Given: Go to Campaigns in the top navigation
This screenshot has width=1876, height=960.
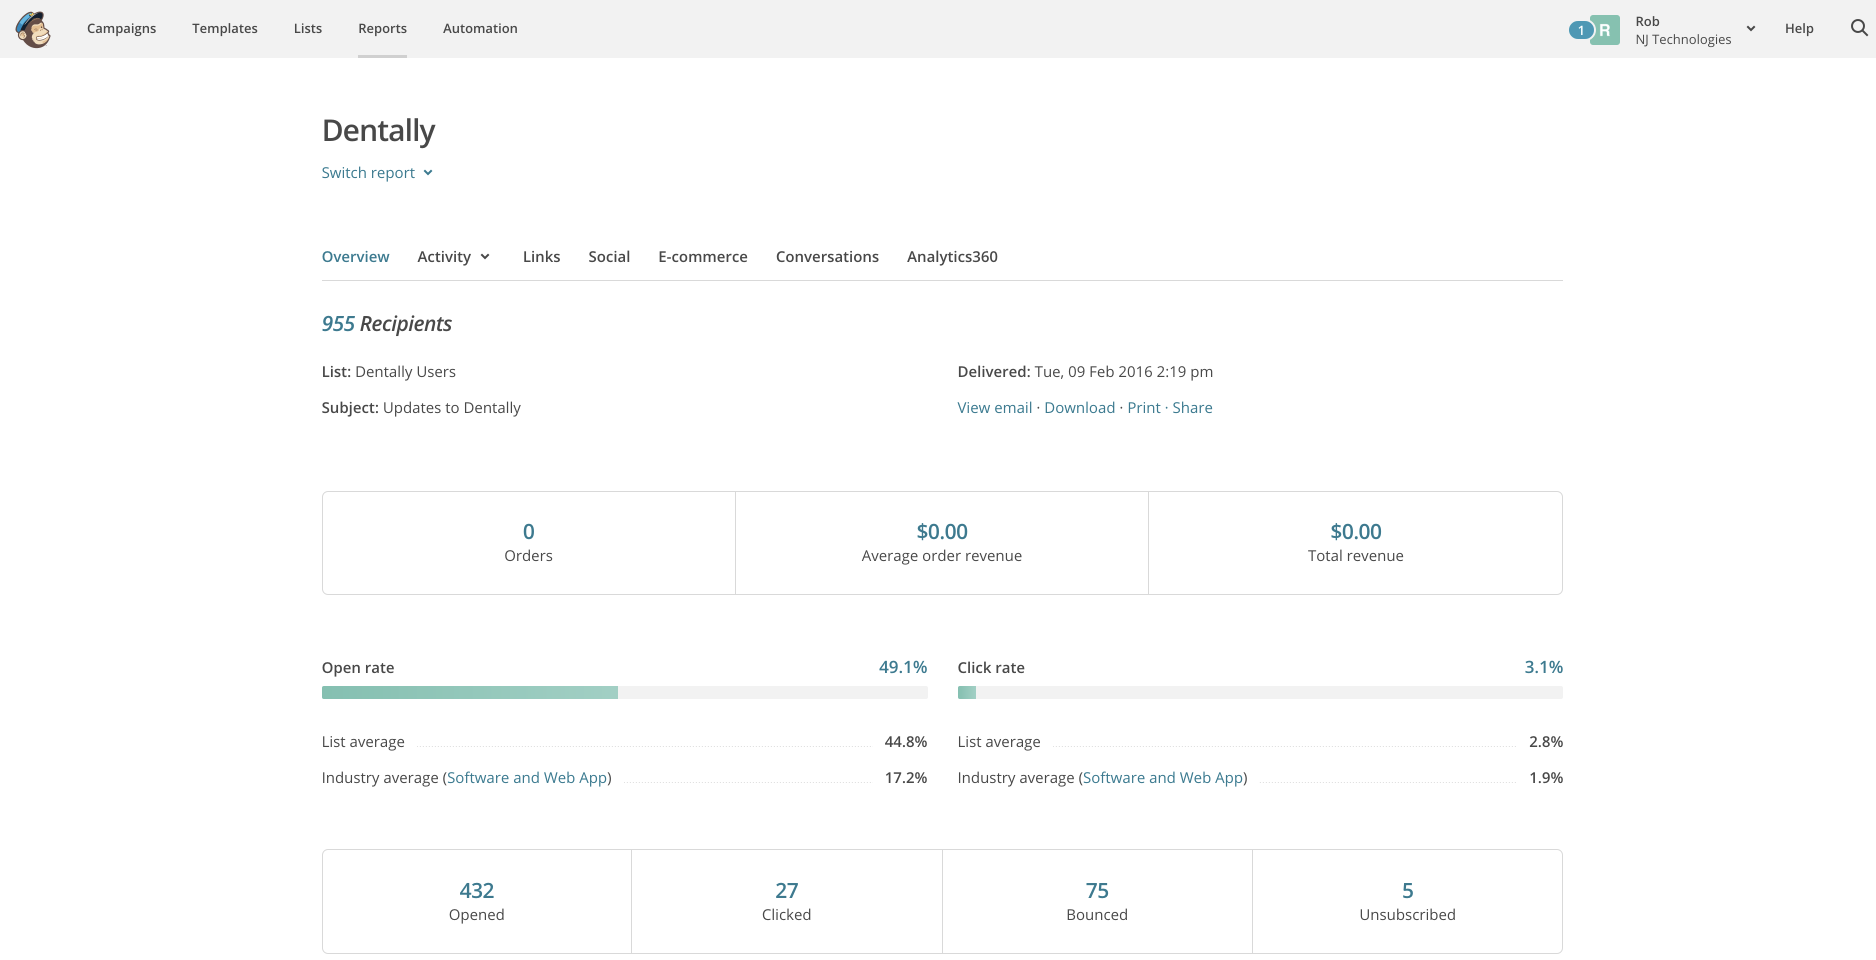Looking at the screenshot, I should (x=121, y=28).
